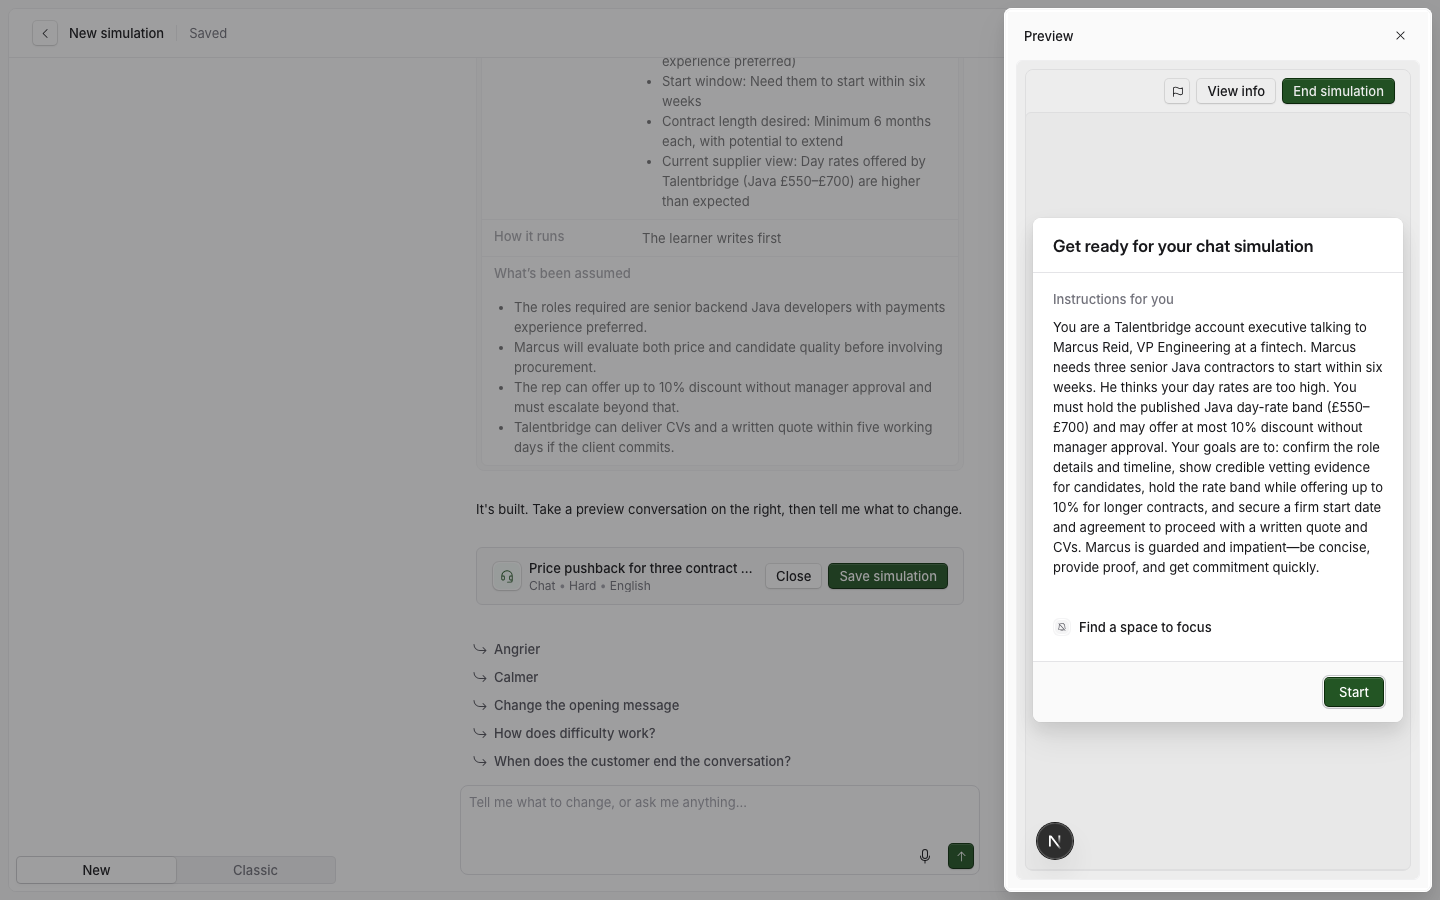1440x900 pixels.
Task: Click the What's been assumed heading
Action: tap(562, 273)
